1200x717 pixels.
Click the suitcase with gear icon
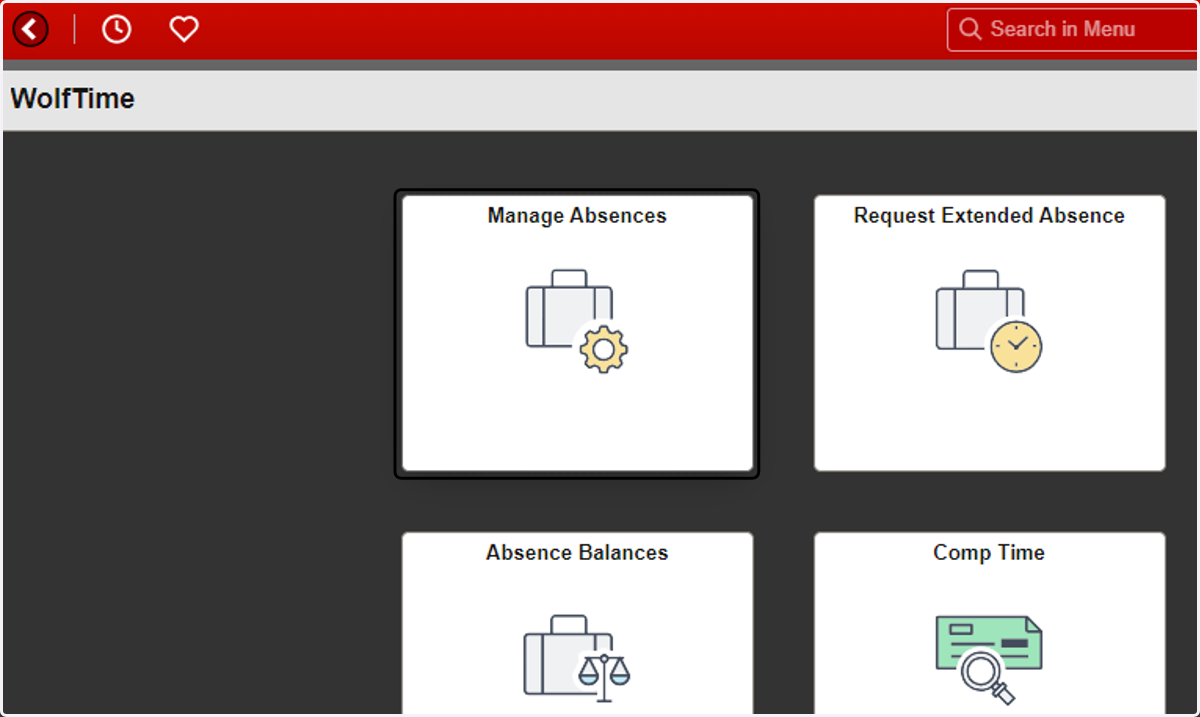(x=577, y=321)
